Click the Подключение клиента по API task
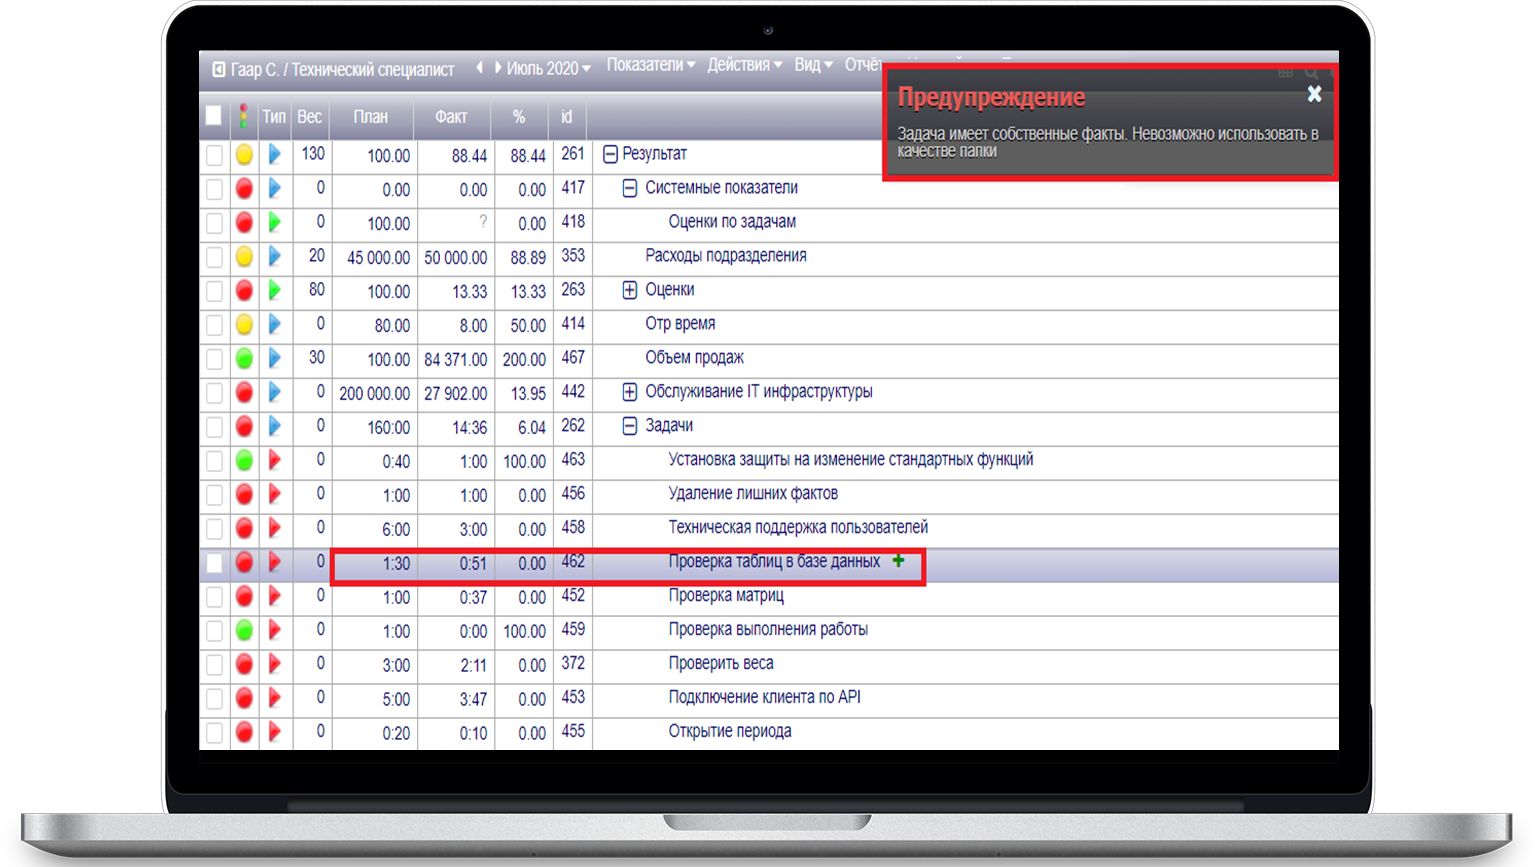Screen dimensions: 1535x867 764,698
